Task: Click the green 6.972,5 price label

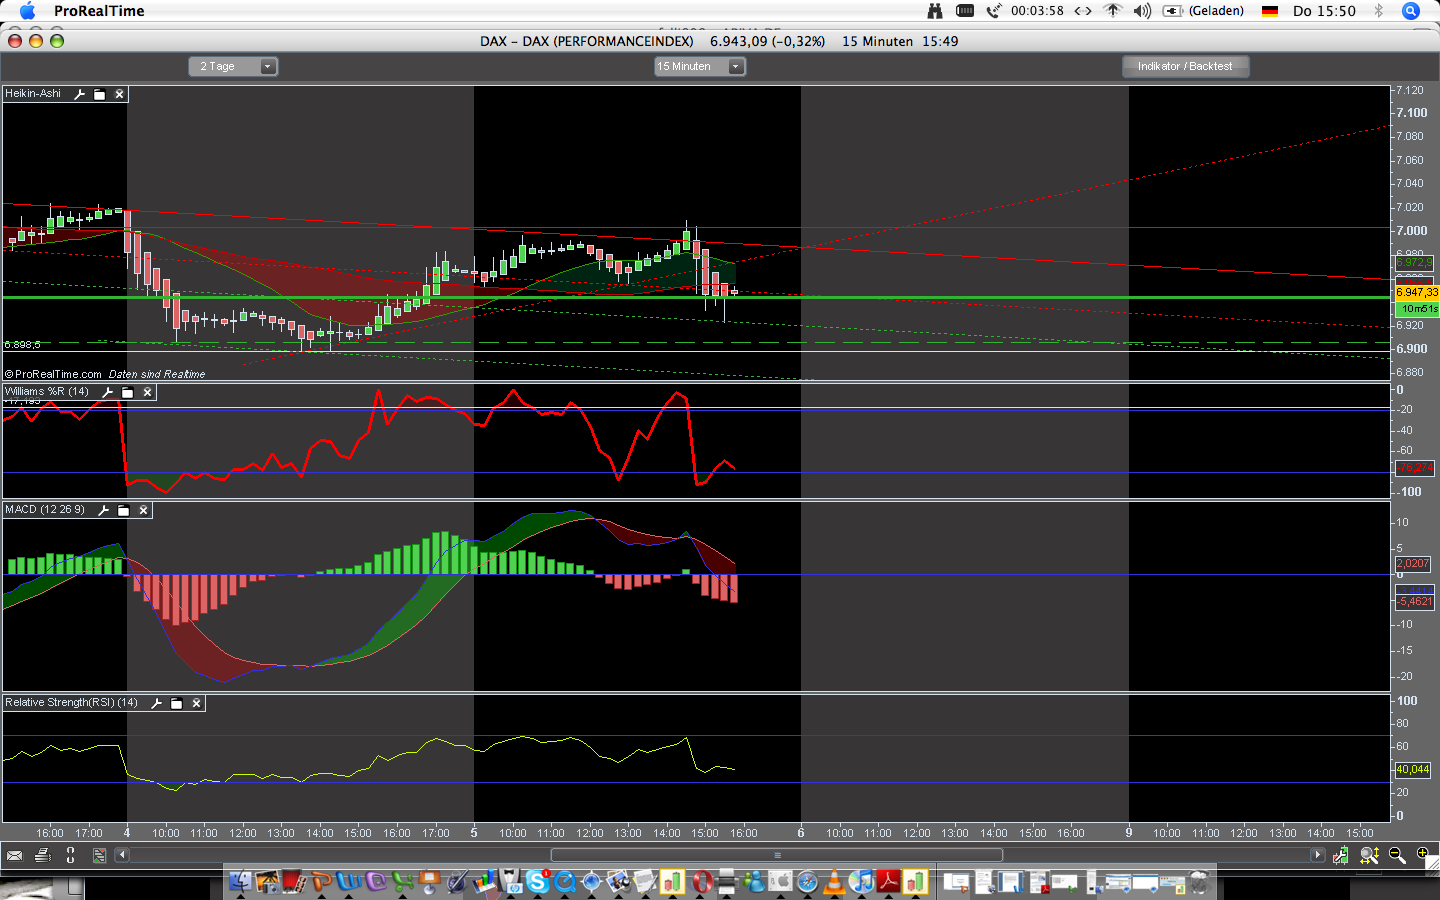Action: (x=1414, y=263)
